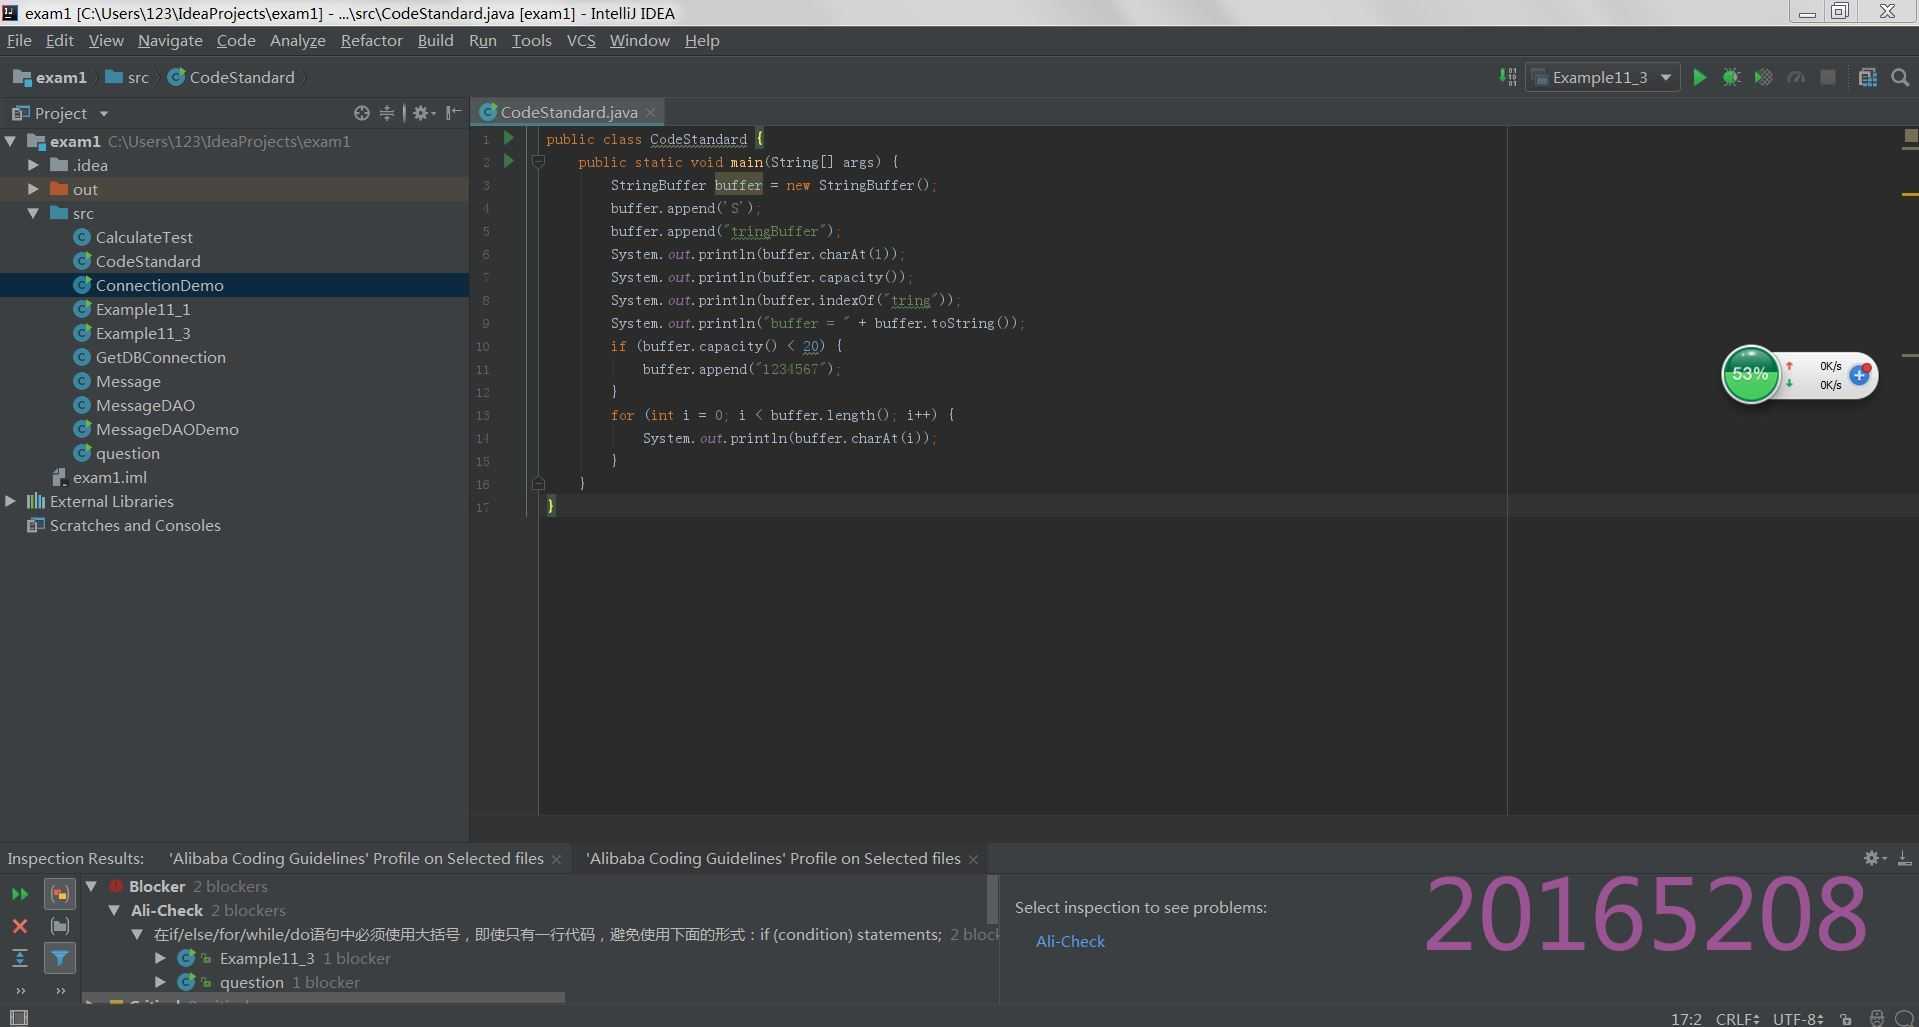Viewport: 1919px width, 1027px height.
Task: Close the second Alibaba Coding Guidelines tab
Action: click(973, 859)
